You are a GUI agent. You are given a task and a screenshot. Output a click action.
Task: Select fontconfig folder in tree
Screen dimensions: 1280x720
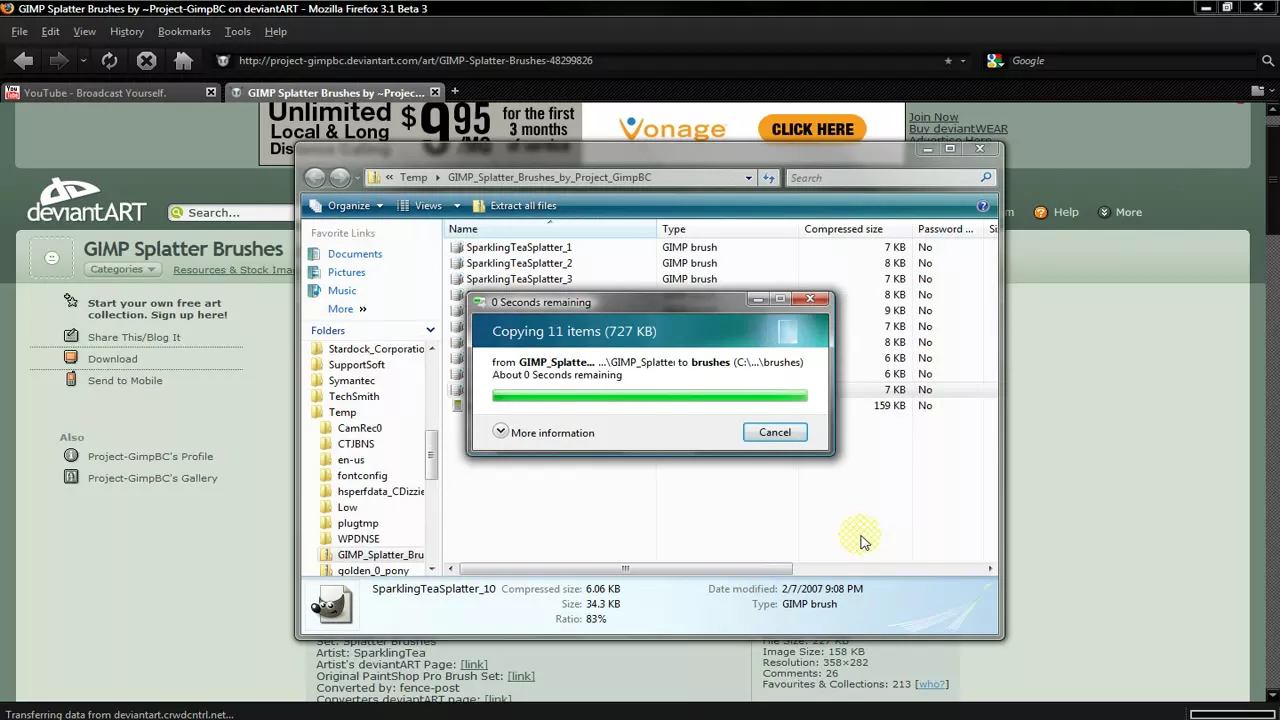tap(362, 476)
